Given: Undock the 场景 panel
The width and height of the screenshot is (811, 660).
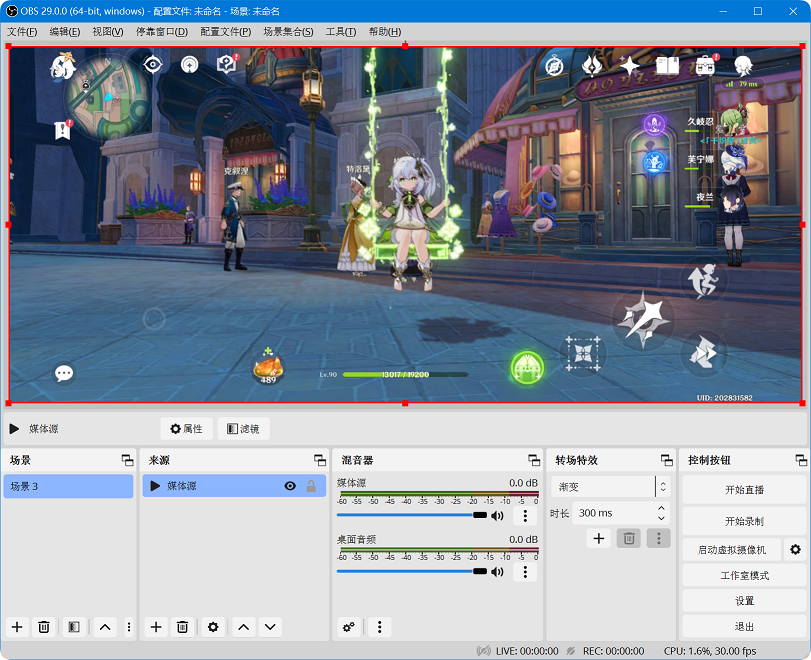Looking at the screenshot, I should (127, 460).
